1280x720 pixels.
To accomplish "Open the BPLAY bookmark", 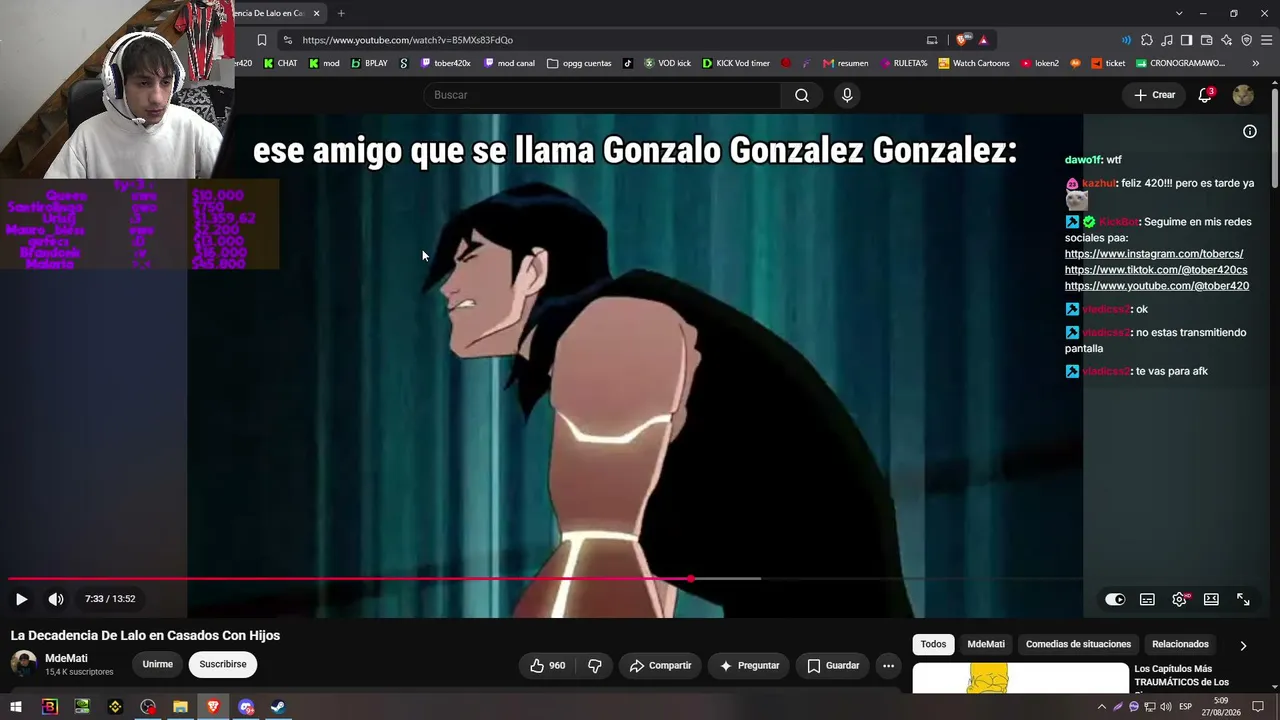I will click(370, 63).
